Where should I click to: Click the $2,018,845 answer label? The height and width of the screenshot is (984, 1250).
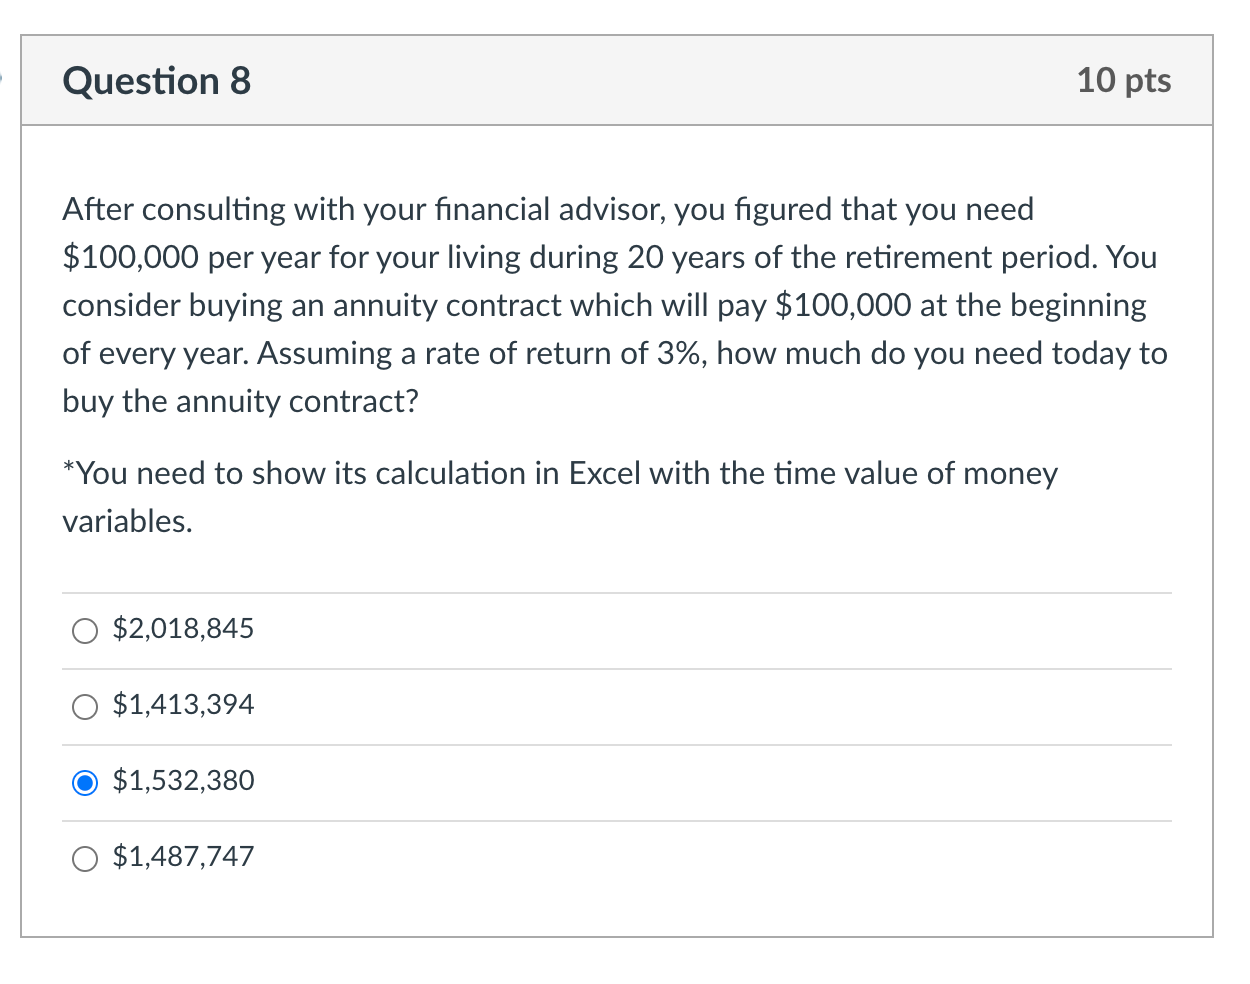tap(184, 629)
